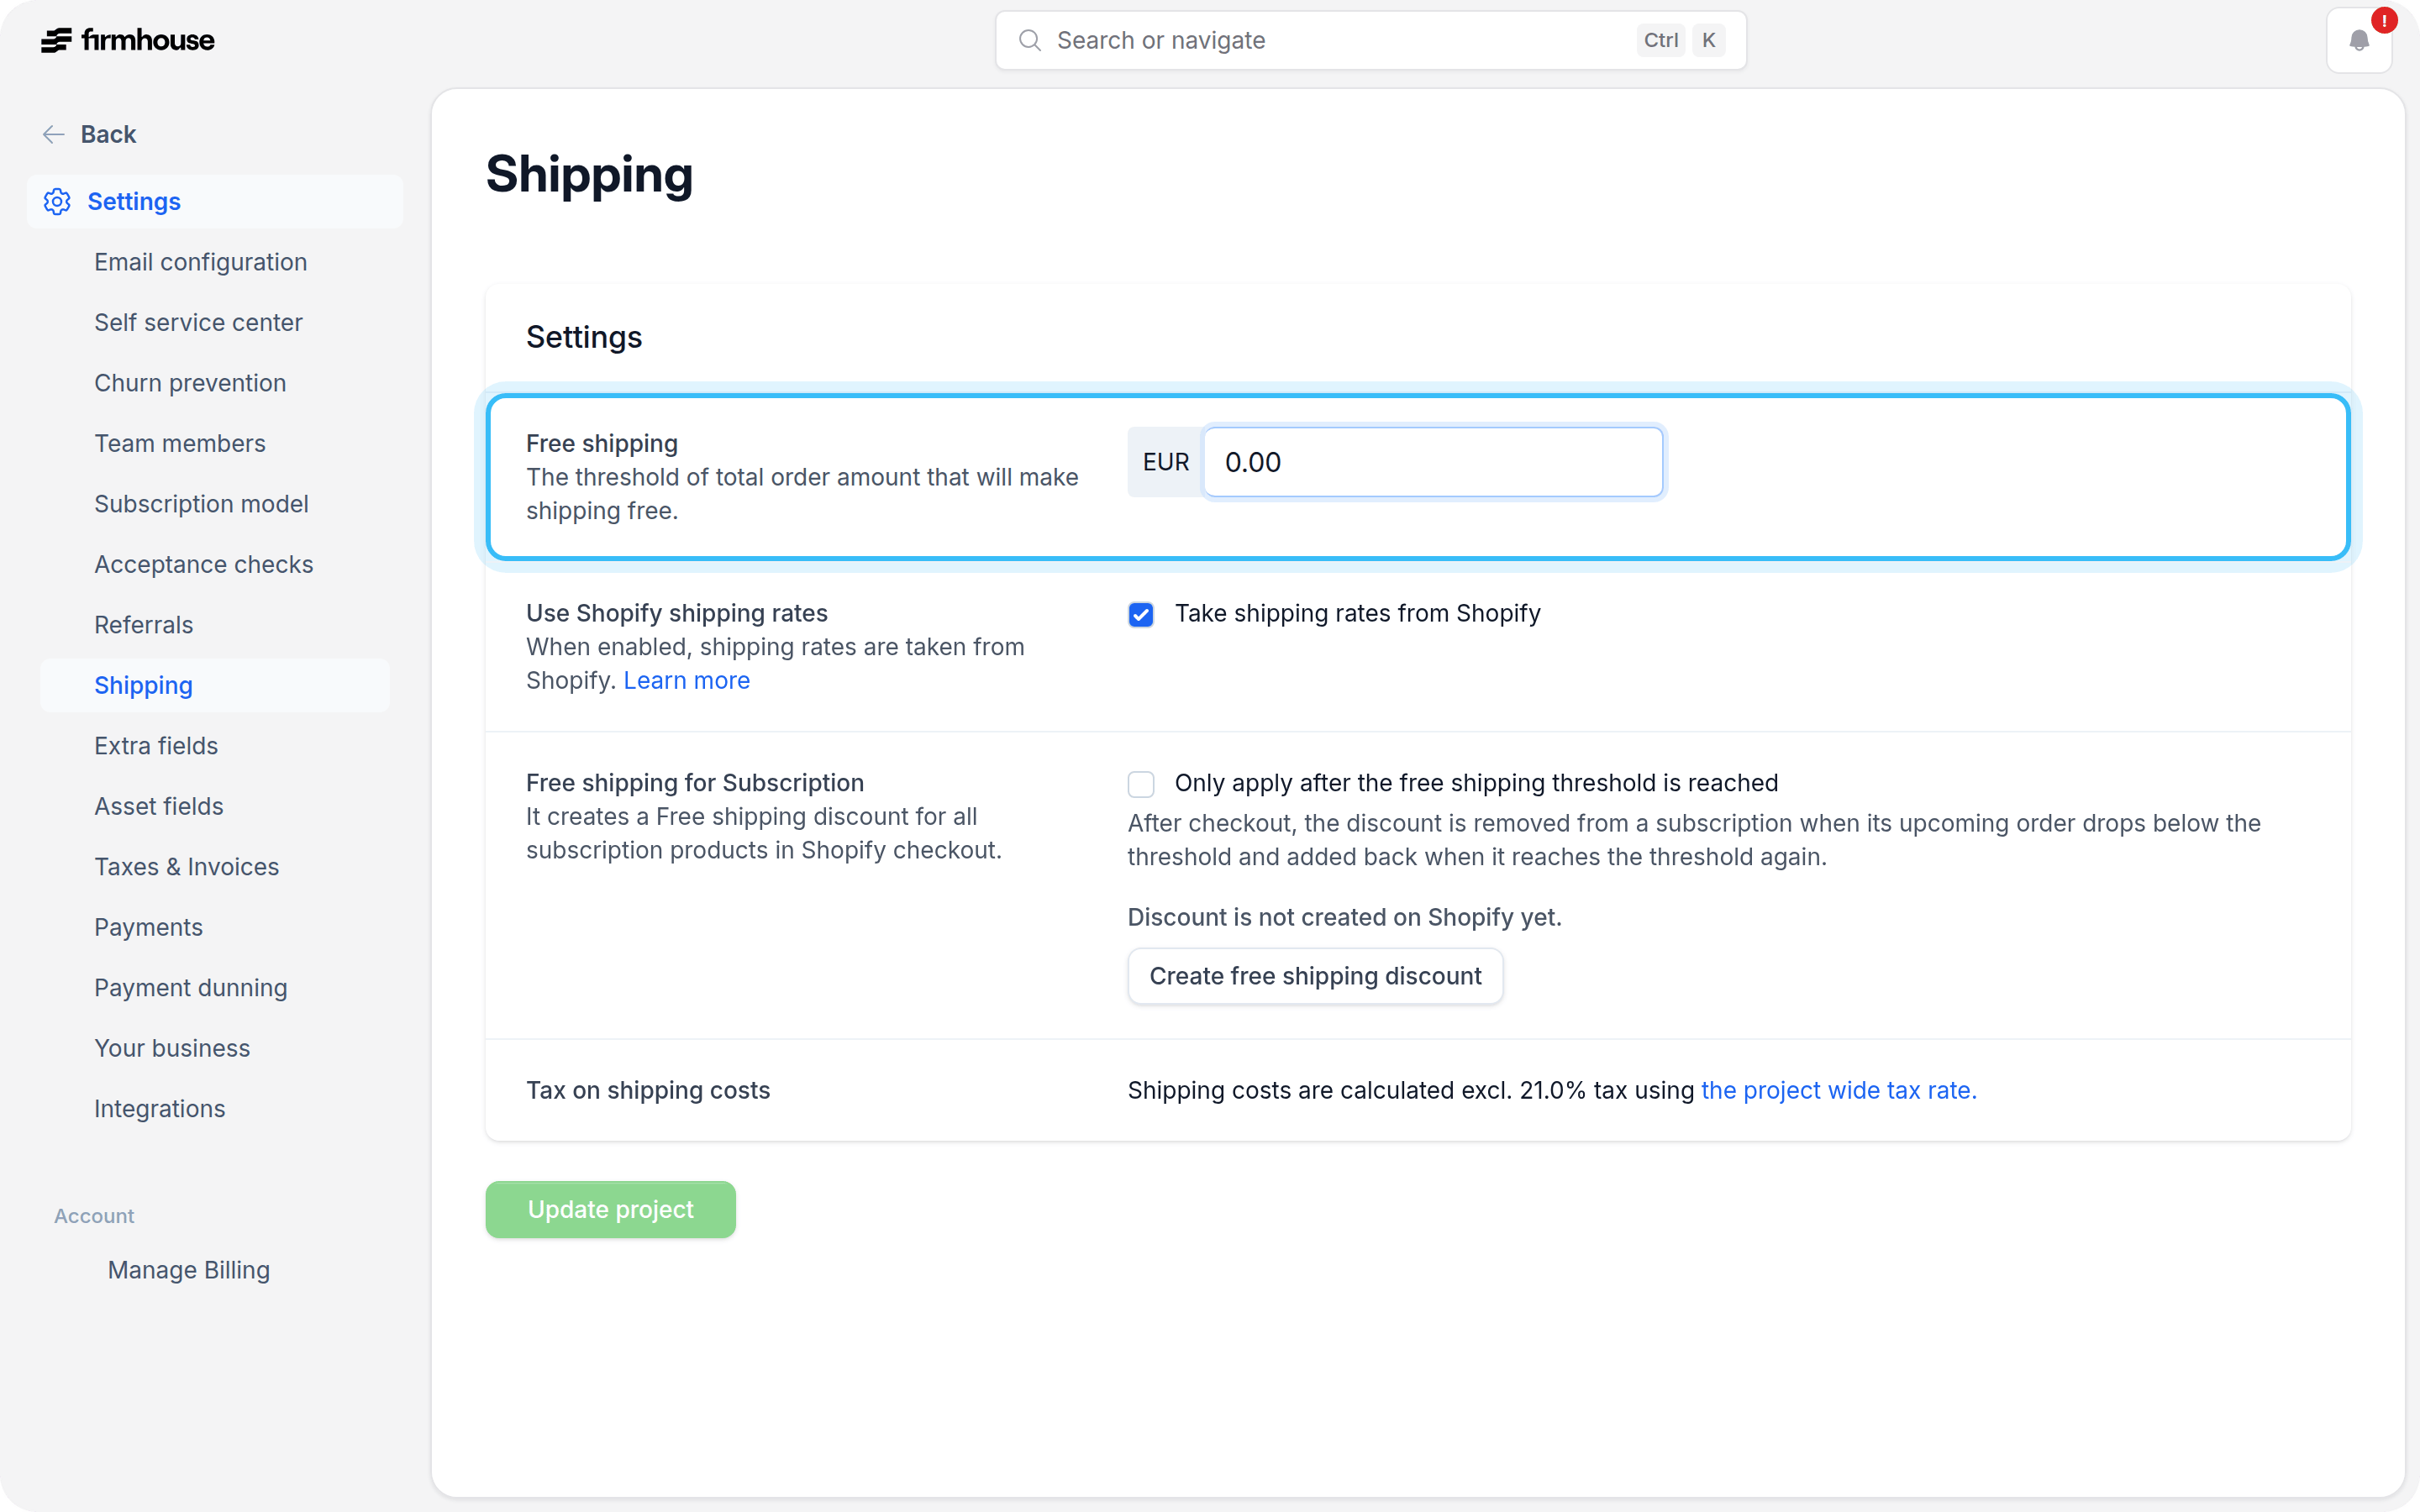The image size is (2420, 1512).
Task: Open Payment dunning settings
Action: tap(191, 988)
